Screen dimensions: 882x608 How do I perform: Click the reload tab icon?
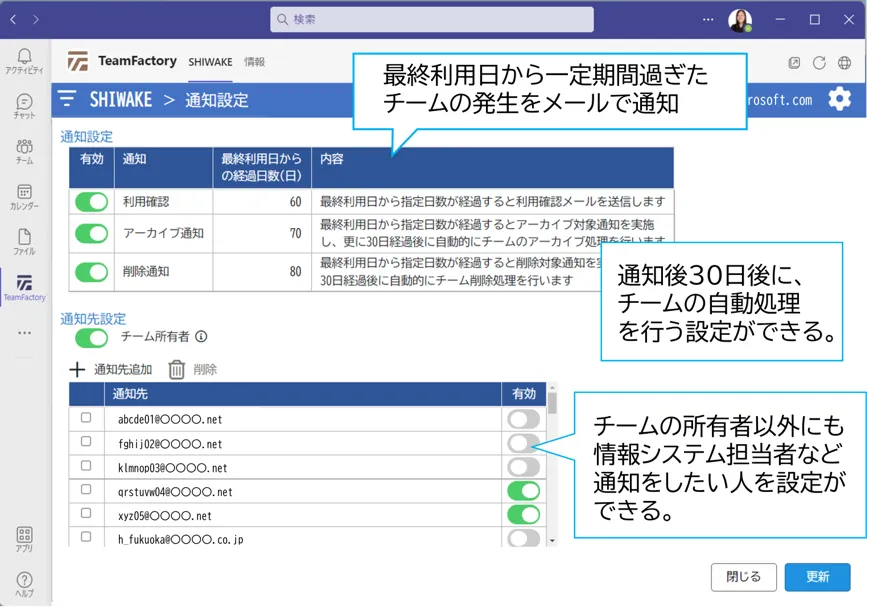[819, 62]
